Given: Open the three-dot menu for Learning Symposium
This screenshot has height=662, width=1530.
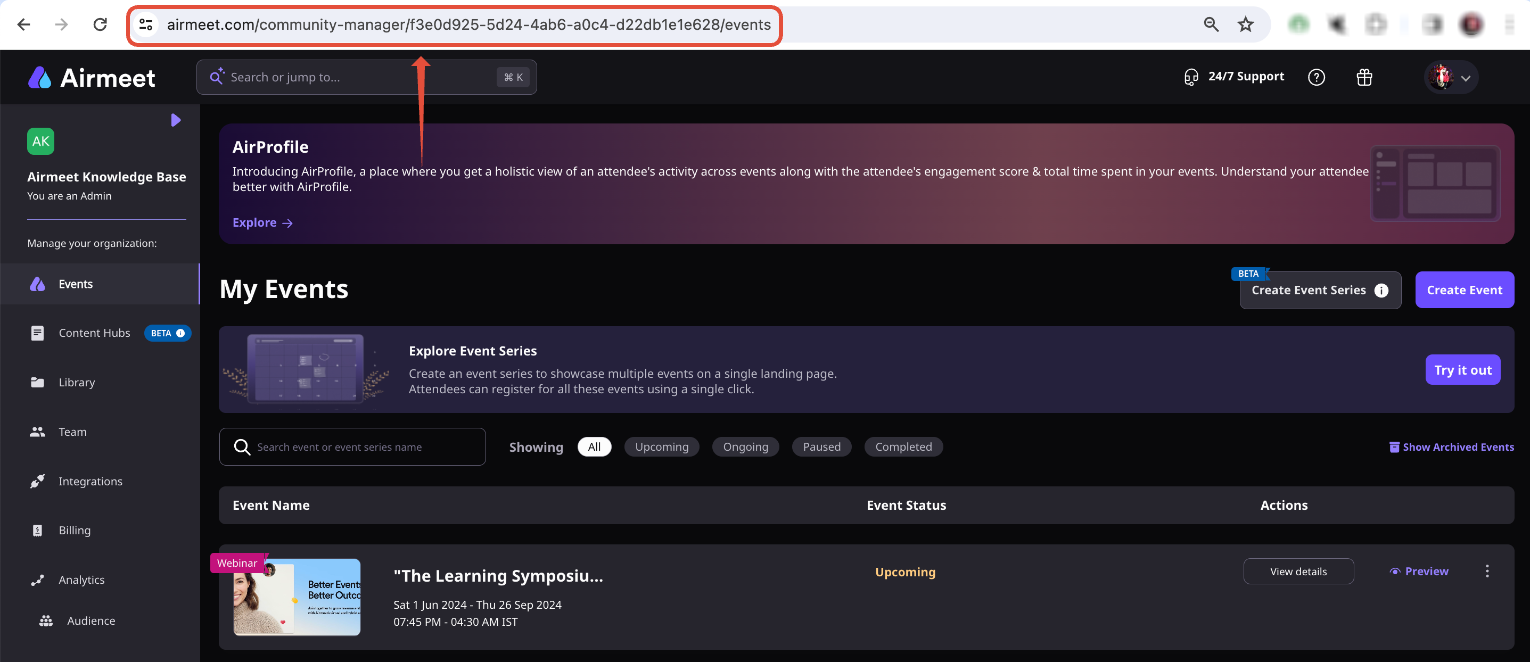Looking at the screenshot, I should (x=1487, y=571).
